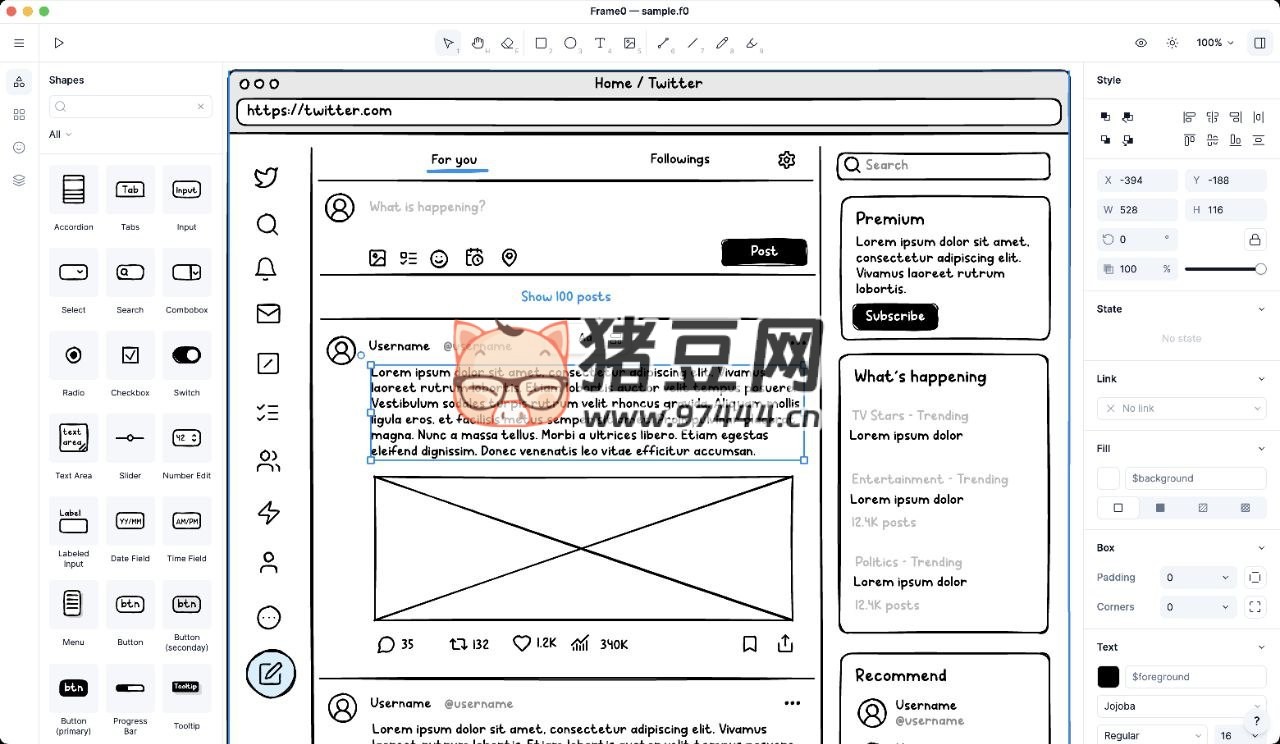Open the 100% zoom dropdown
This screenshot has height=744, width=1280.
(x=1215, y=43)
